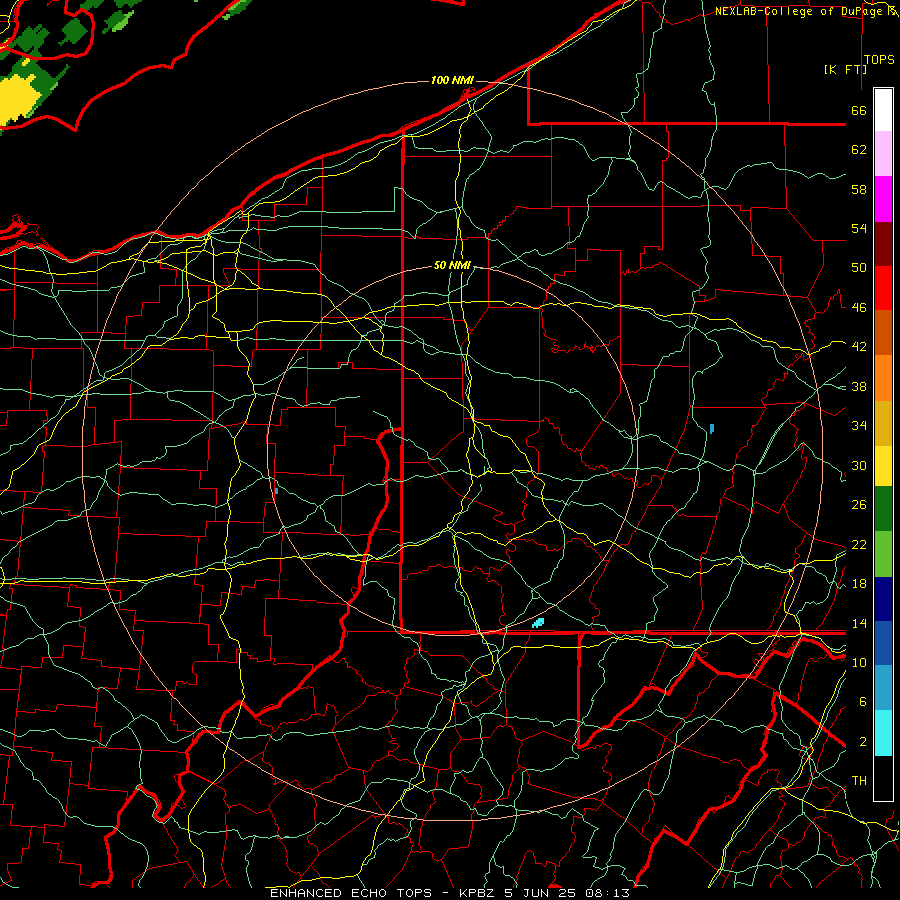Click the TH threshold label
Viewport: 900px width, 900px height.
click(x=859, y=781)
